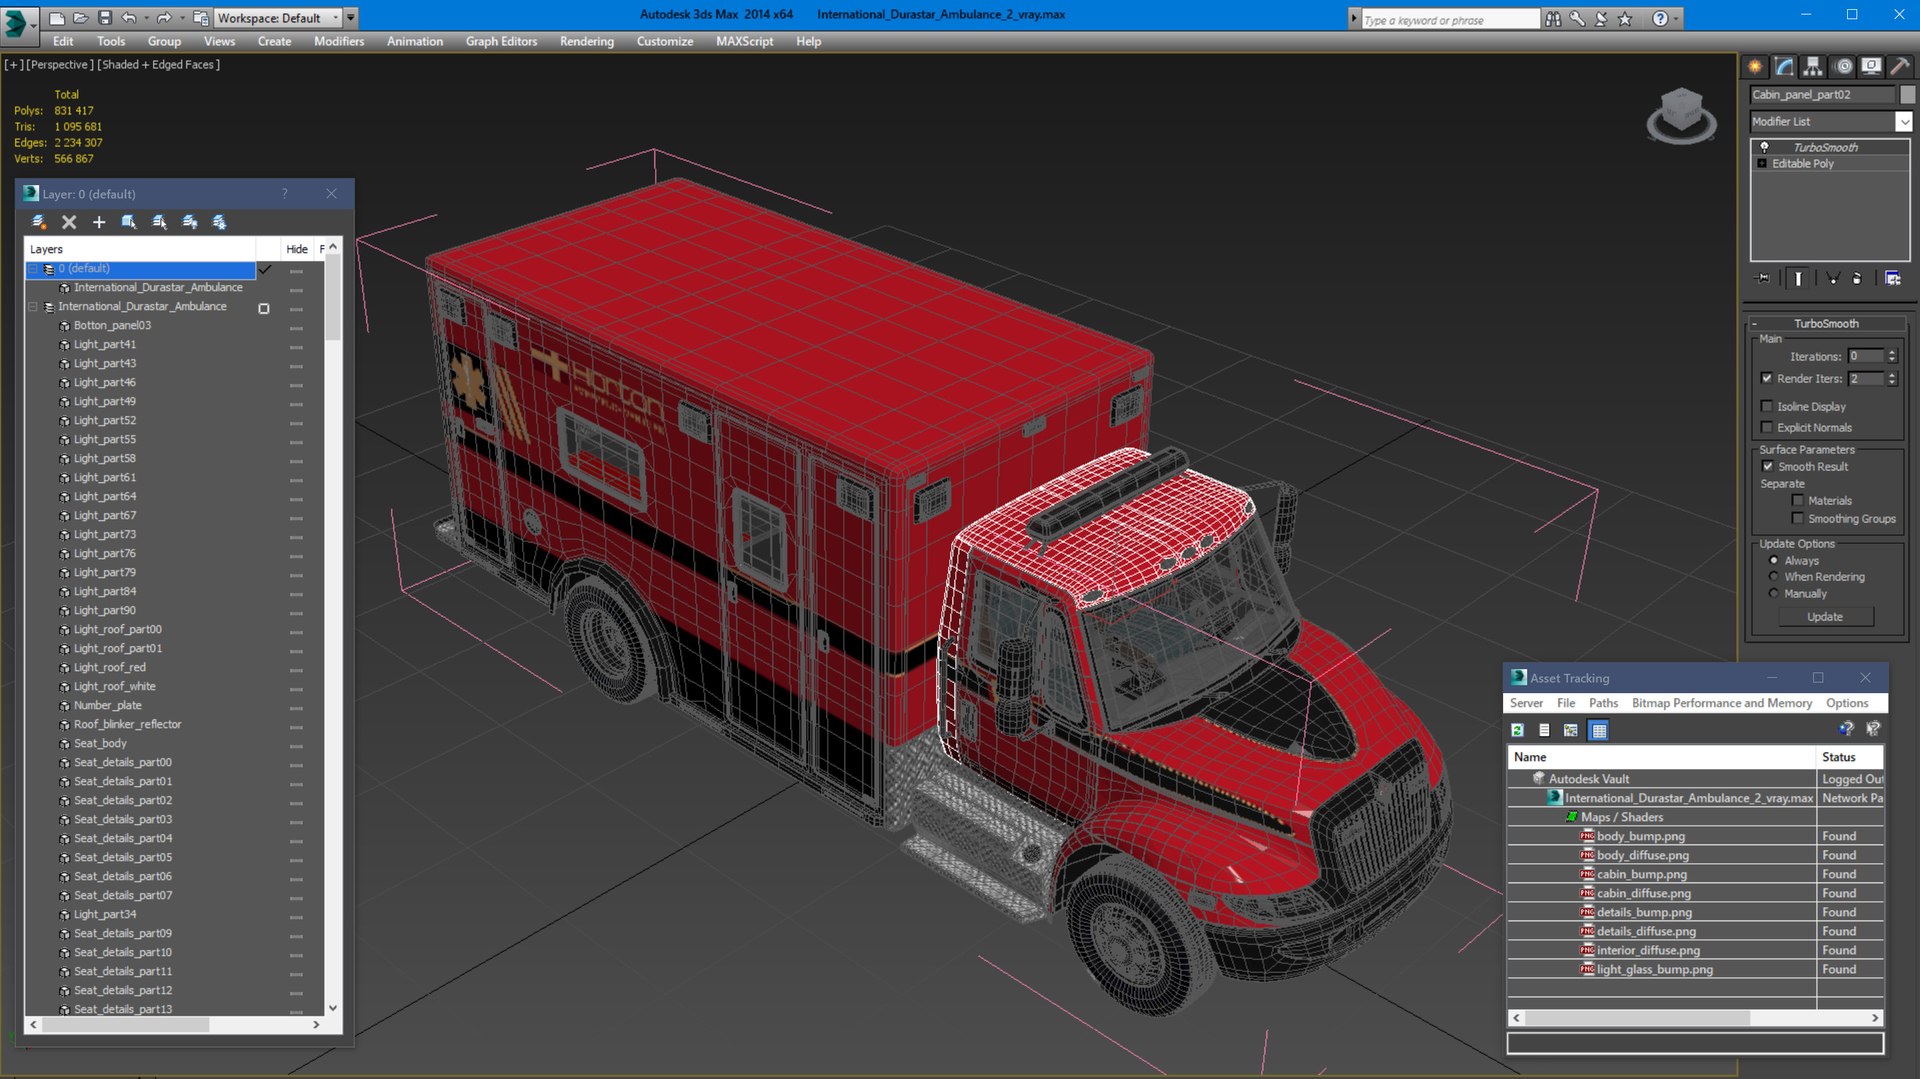Toggle Smooth Result checkbox
The width and height of the screenshot is (1920, 1079).
point(1767,466)
